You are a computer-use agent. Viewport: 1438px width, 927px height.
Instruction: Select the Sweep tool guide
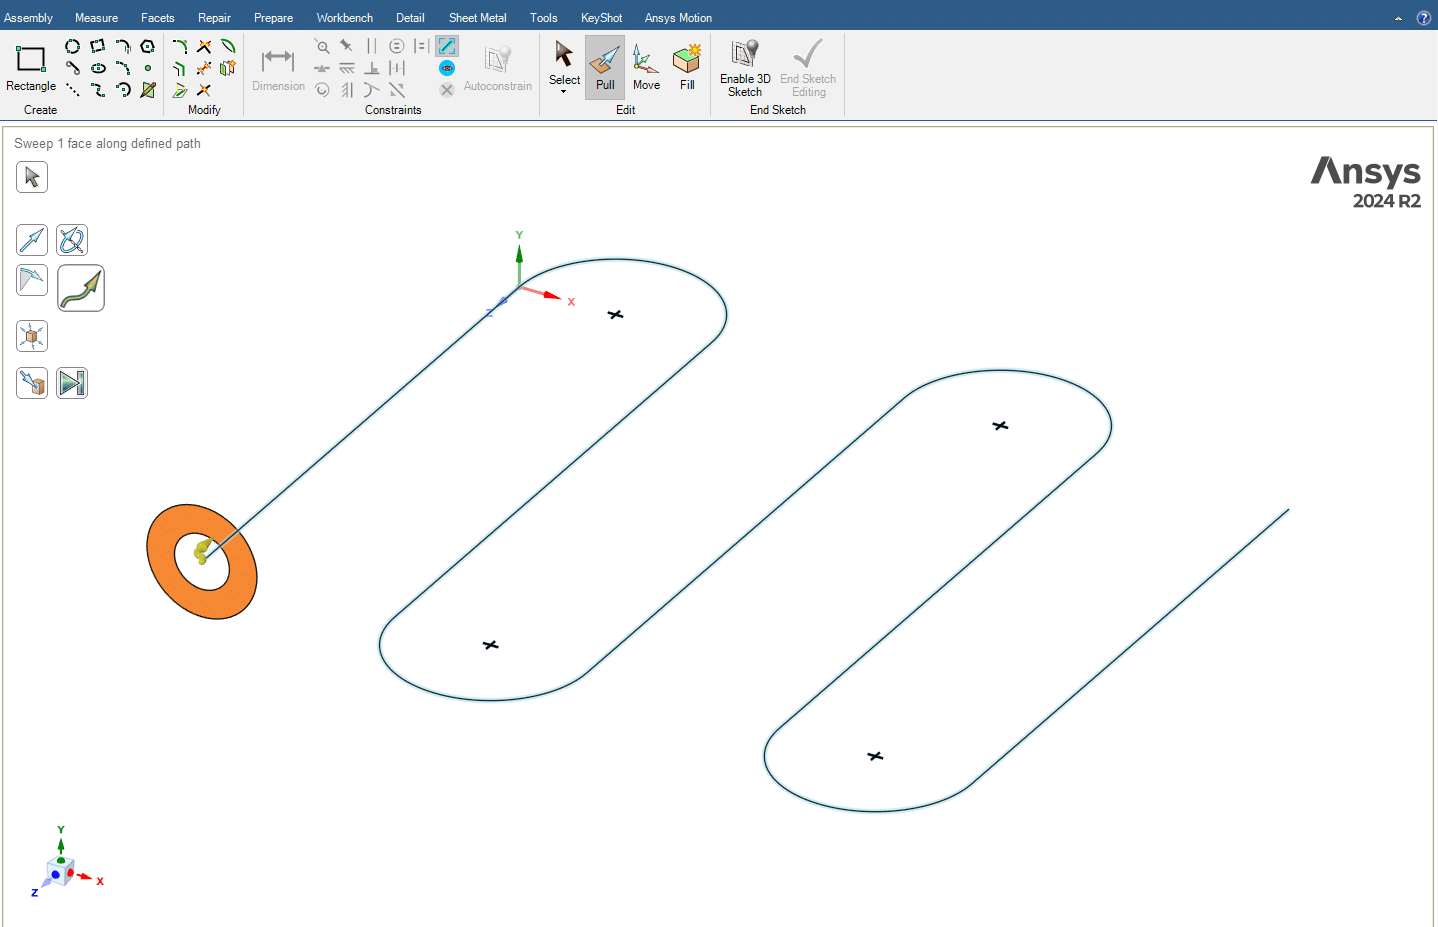(81, 288)
